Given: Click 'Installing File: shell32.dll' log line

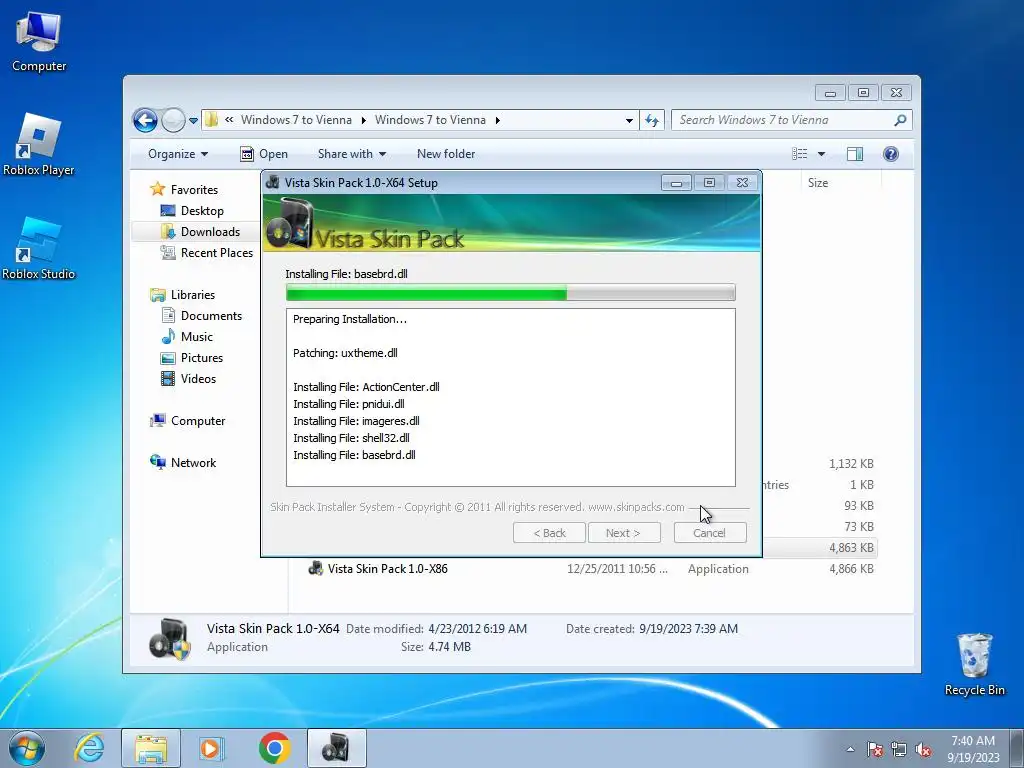Looking at the screenshot, I should 351,438.
